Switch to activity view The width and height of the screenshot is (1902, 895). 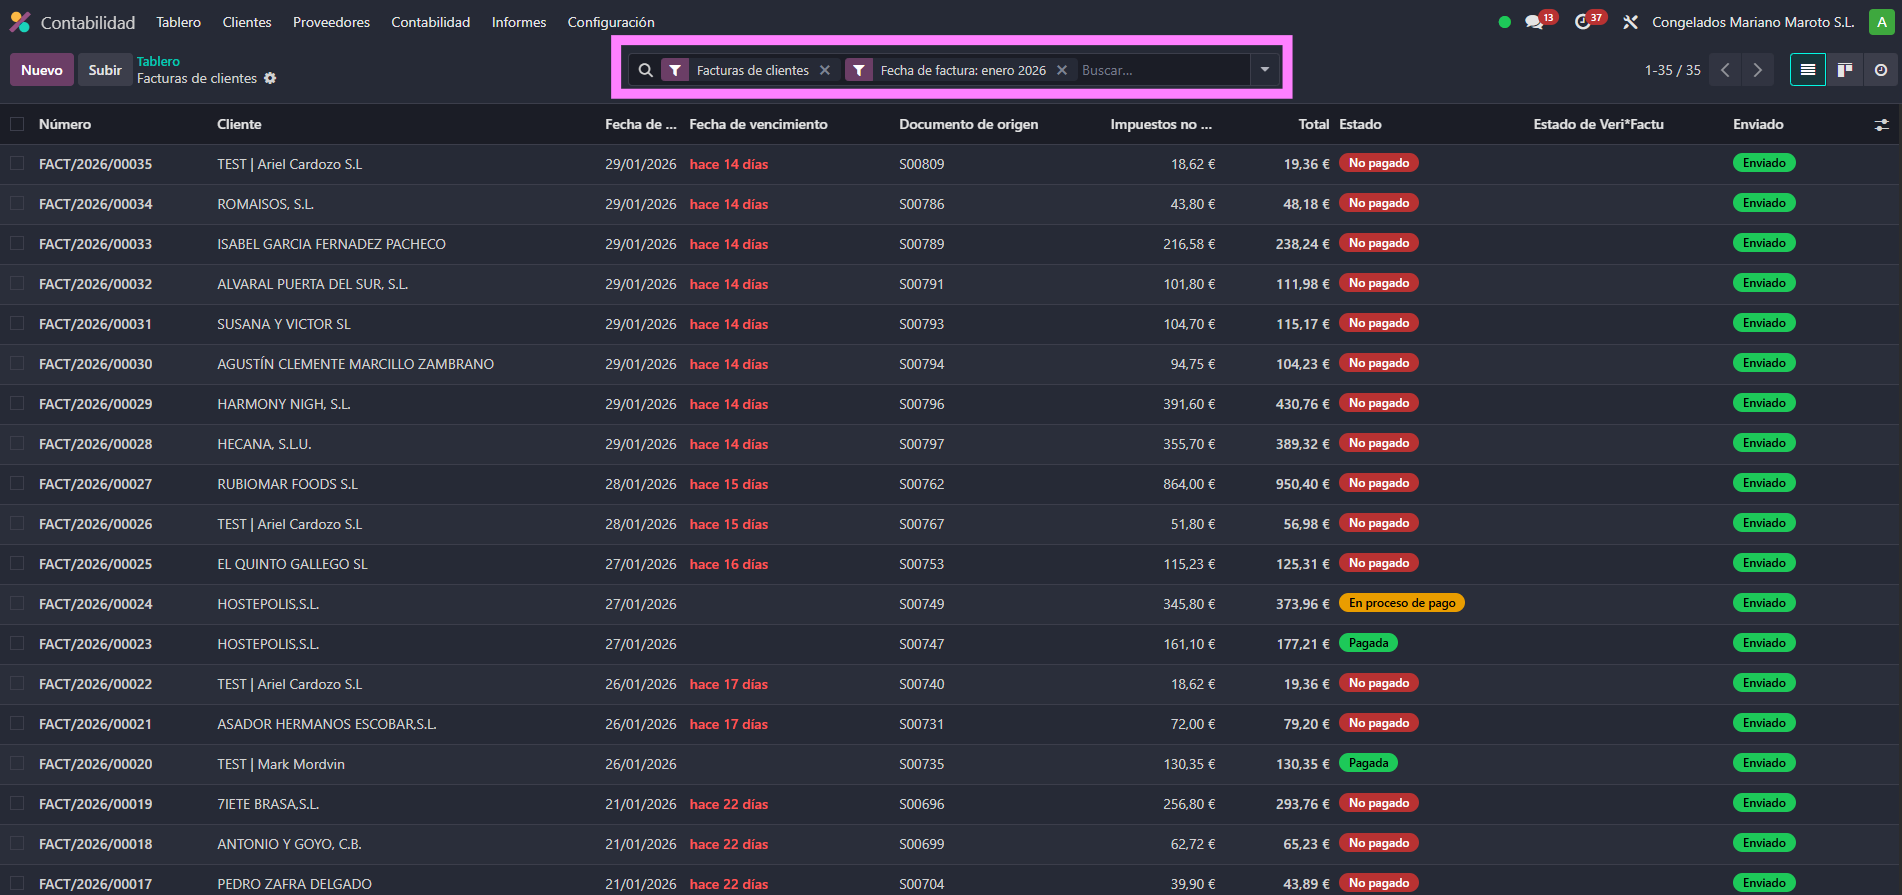1881,70
